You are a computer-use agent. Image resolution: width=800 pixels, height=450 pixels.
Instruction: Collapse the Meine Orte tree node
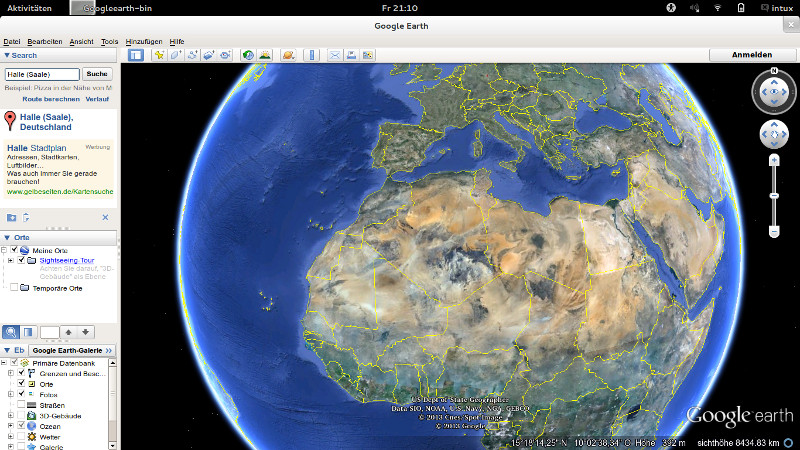(x=4, y=250)
